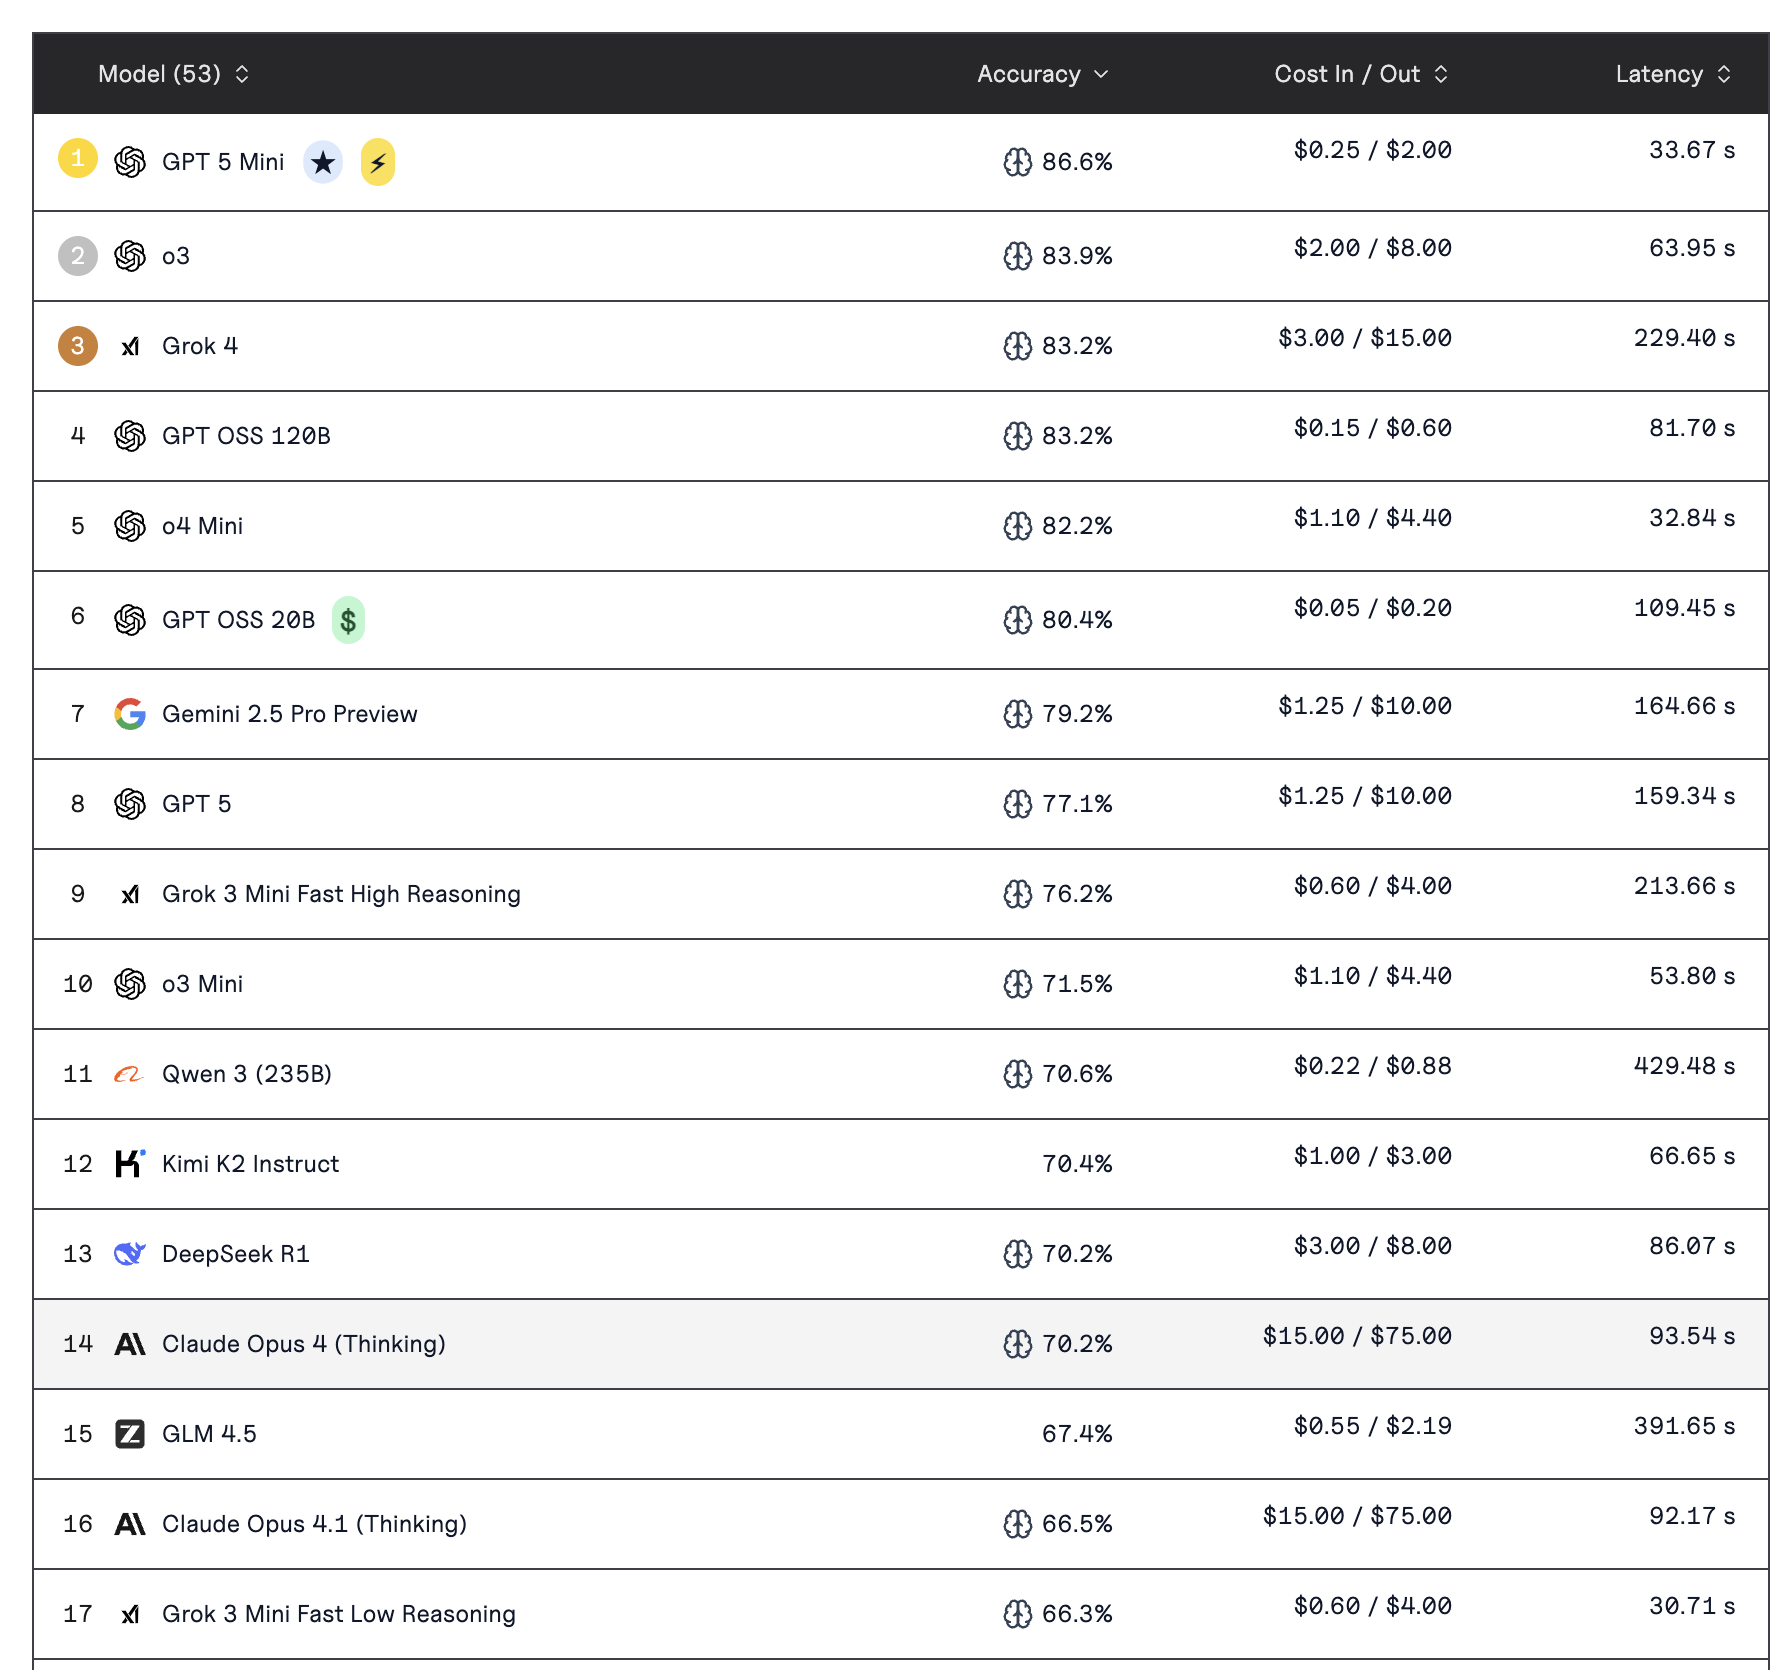Click the bronze rank 3 medal badge
1792x1670 pixels.
78,346
